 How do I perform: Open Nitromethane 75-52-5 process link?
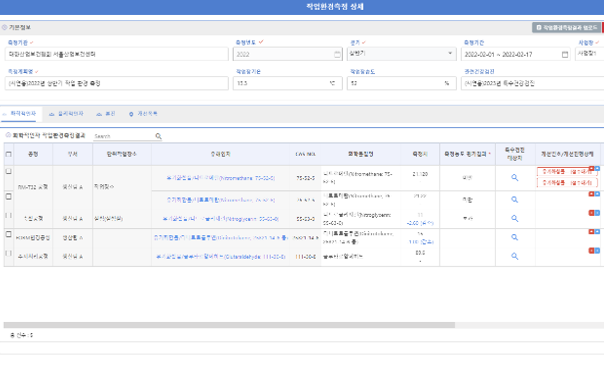[221, 178]
